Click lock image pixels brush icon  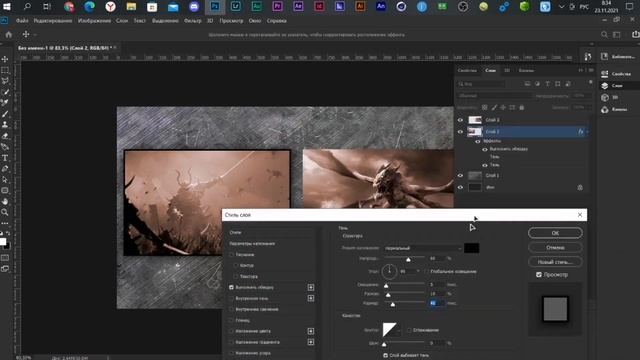(x=494, y=107)
